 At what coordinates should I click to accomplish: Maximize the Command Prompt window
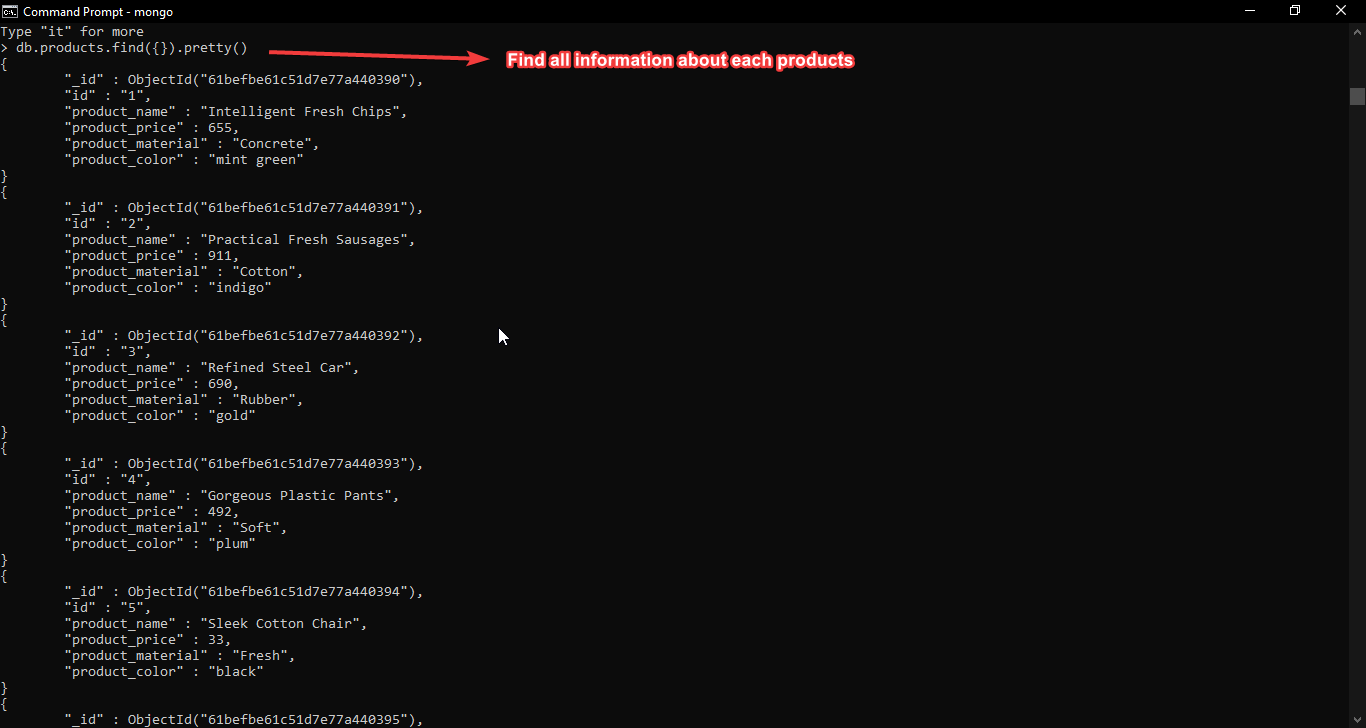click(x=1295, y=11)
